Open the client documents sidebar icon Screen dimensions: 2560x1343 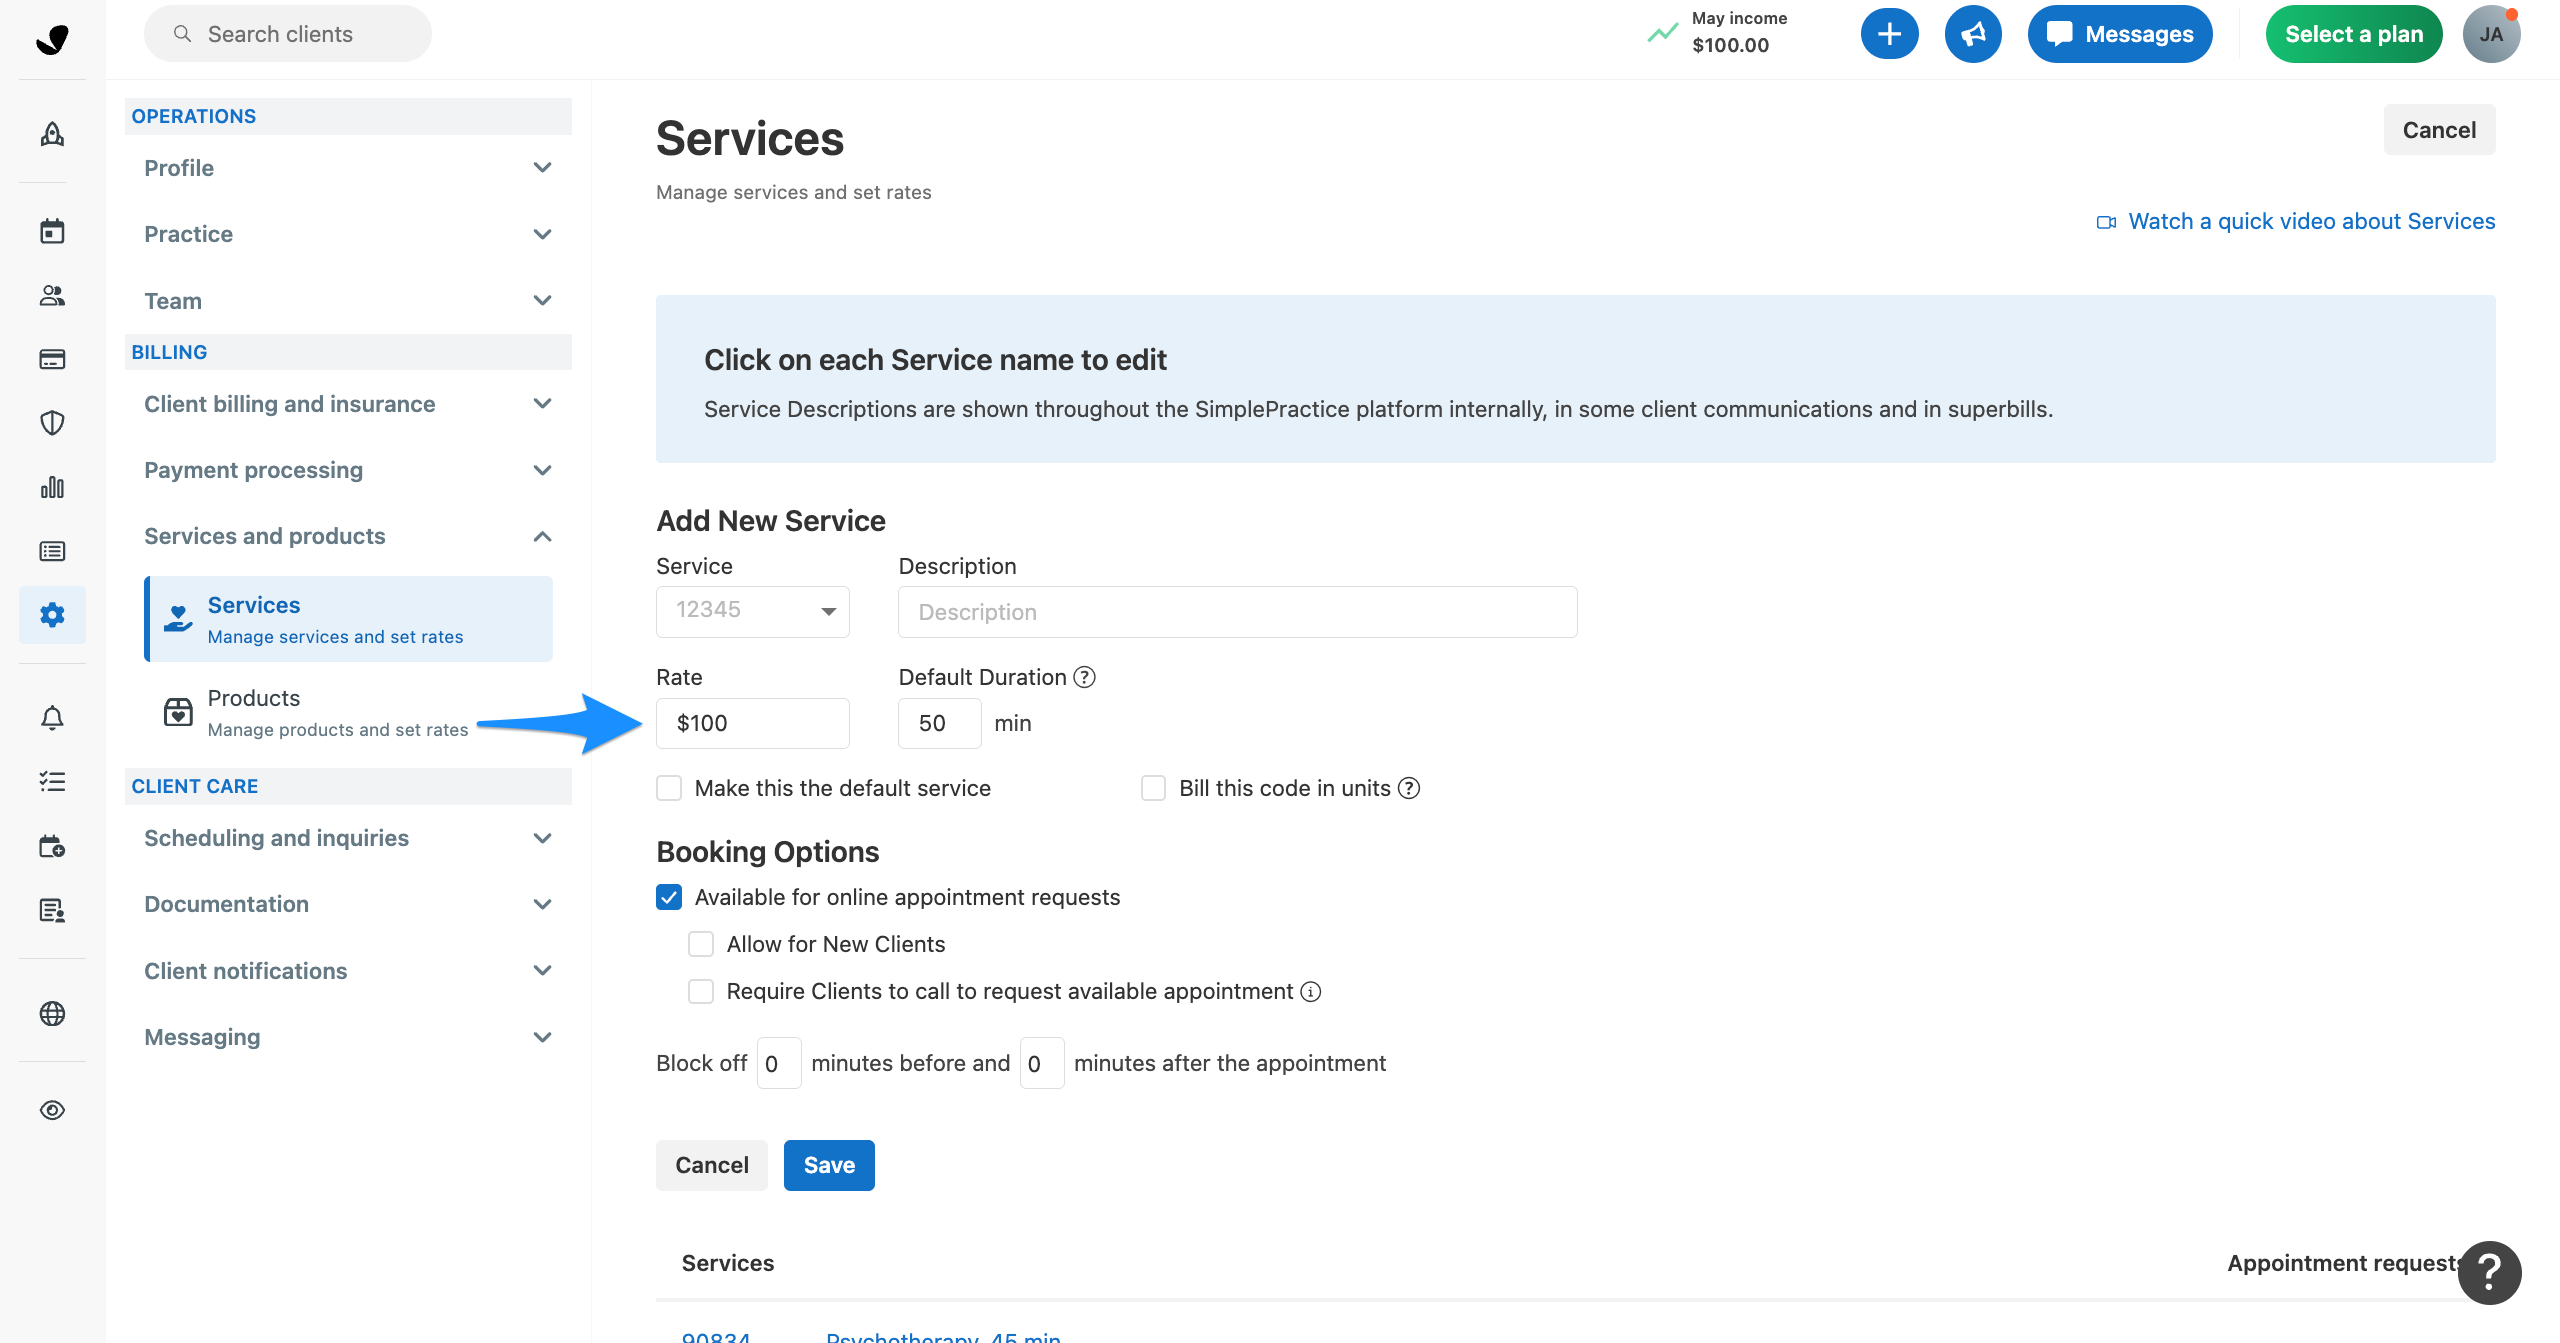pos(52,910)
